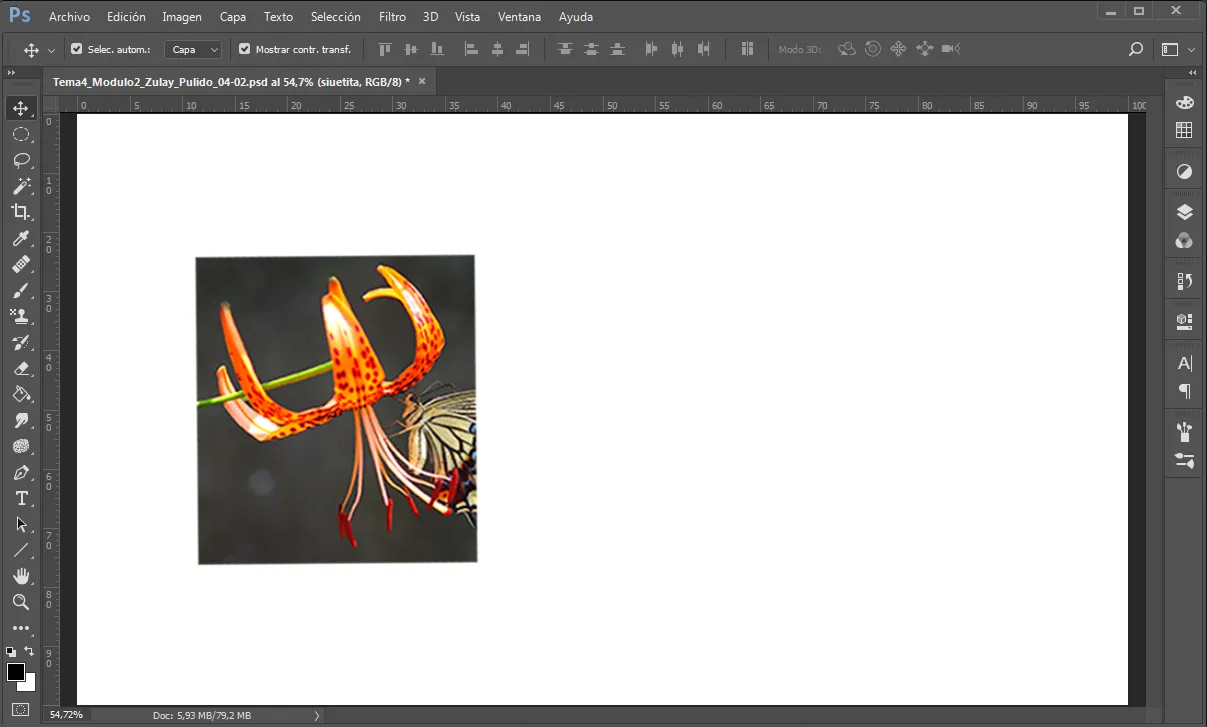Viewport: 1207px width, 727px height.
Task: Open the Ayuda menu
Action: 576,17
